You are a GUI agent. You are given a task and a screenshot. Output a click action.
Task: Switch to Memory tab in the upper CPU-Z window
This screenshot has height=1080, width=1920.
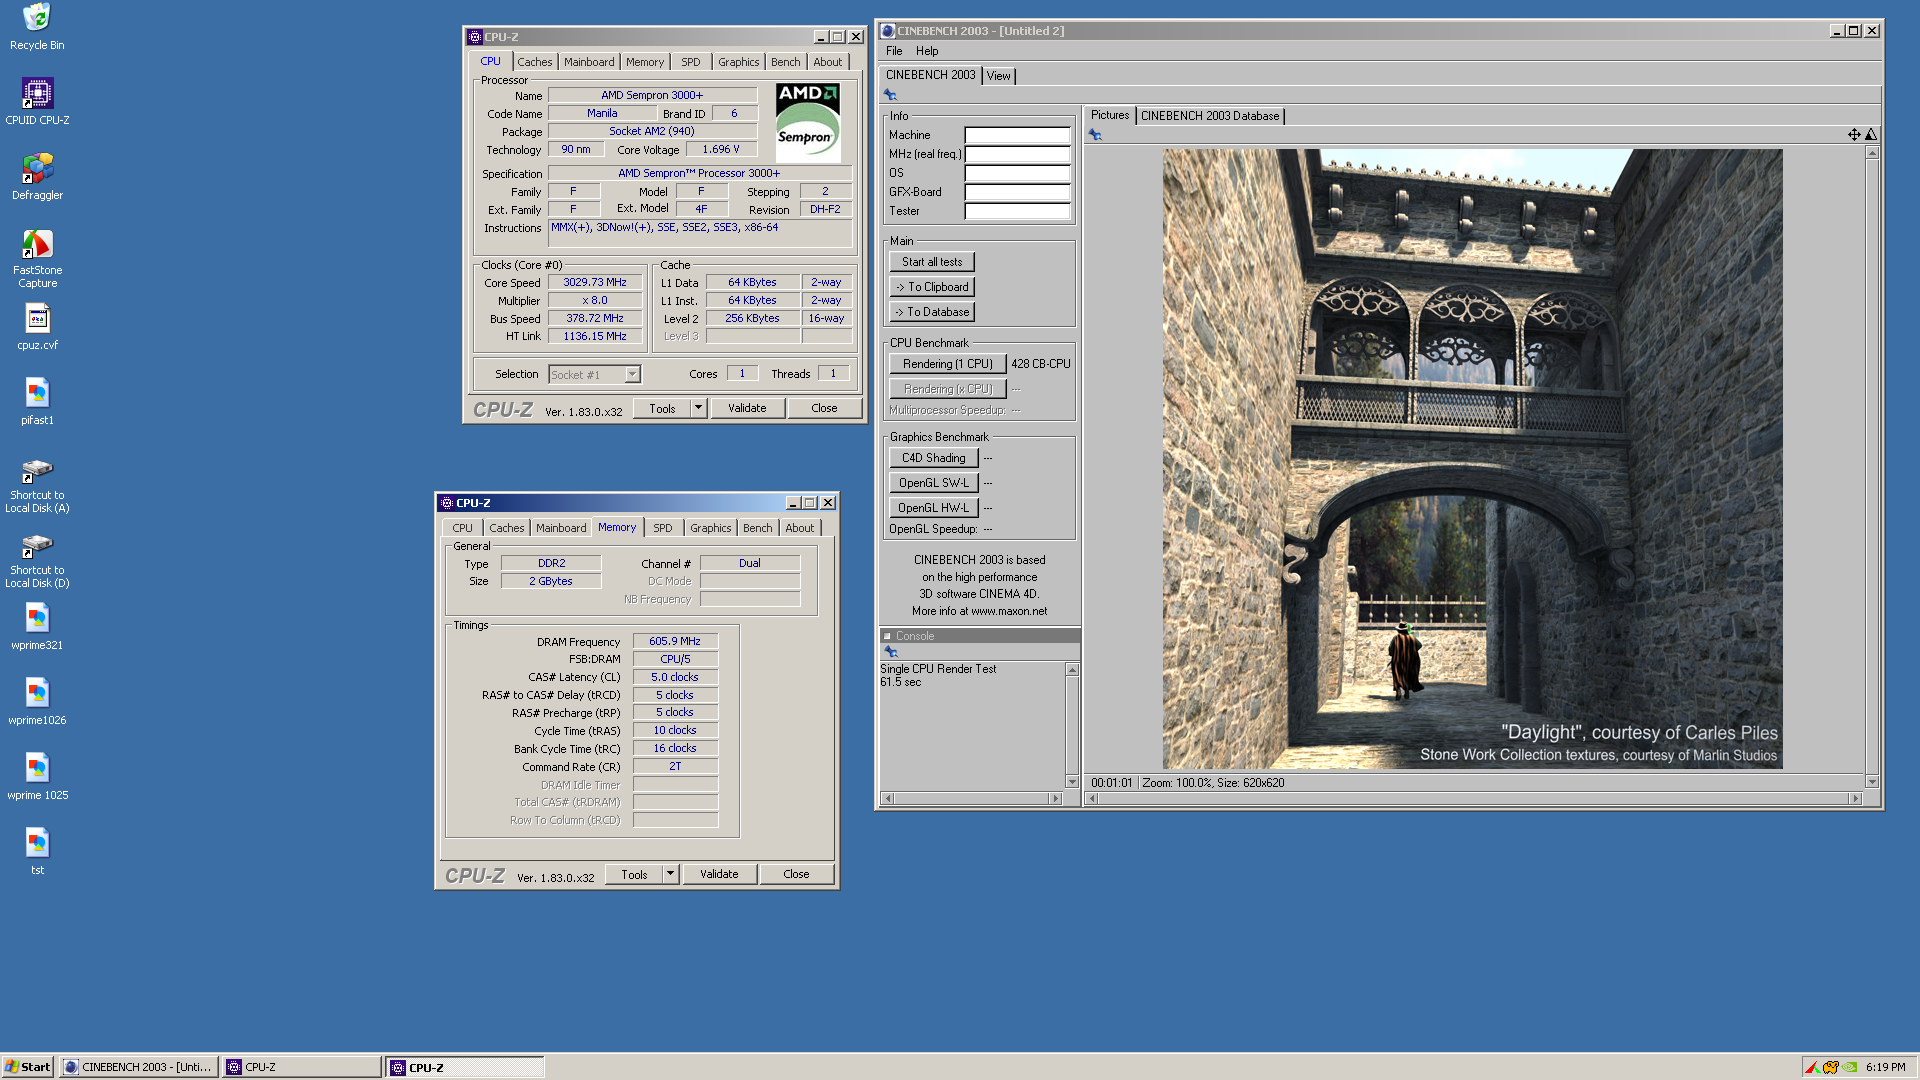tap(645, 62)
